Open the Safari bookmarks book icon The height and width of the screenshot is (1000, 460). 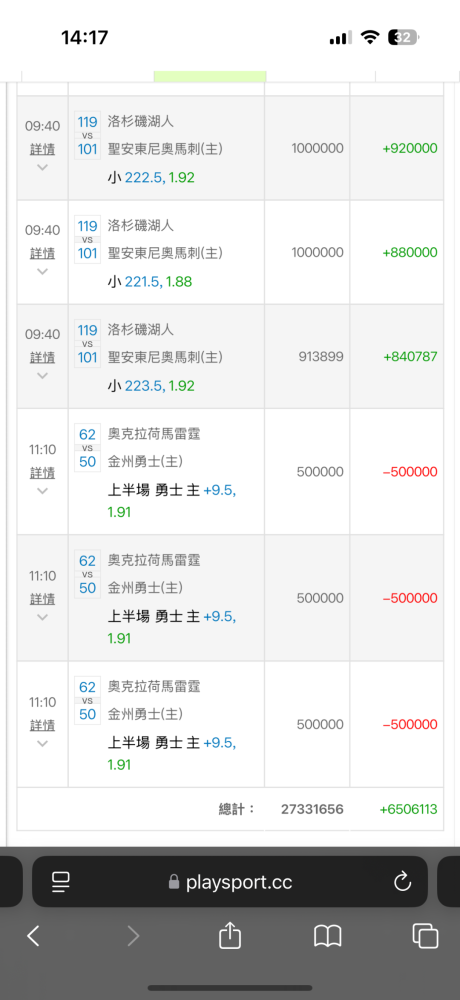328,936
